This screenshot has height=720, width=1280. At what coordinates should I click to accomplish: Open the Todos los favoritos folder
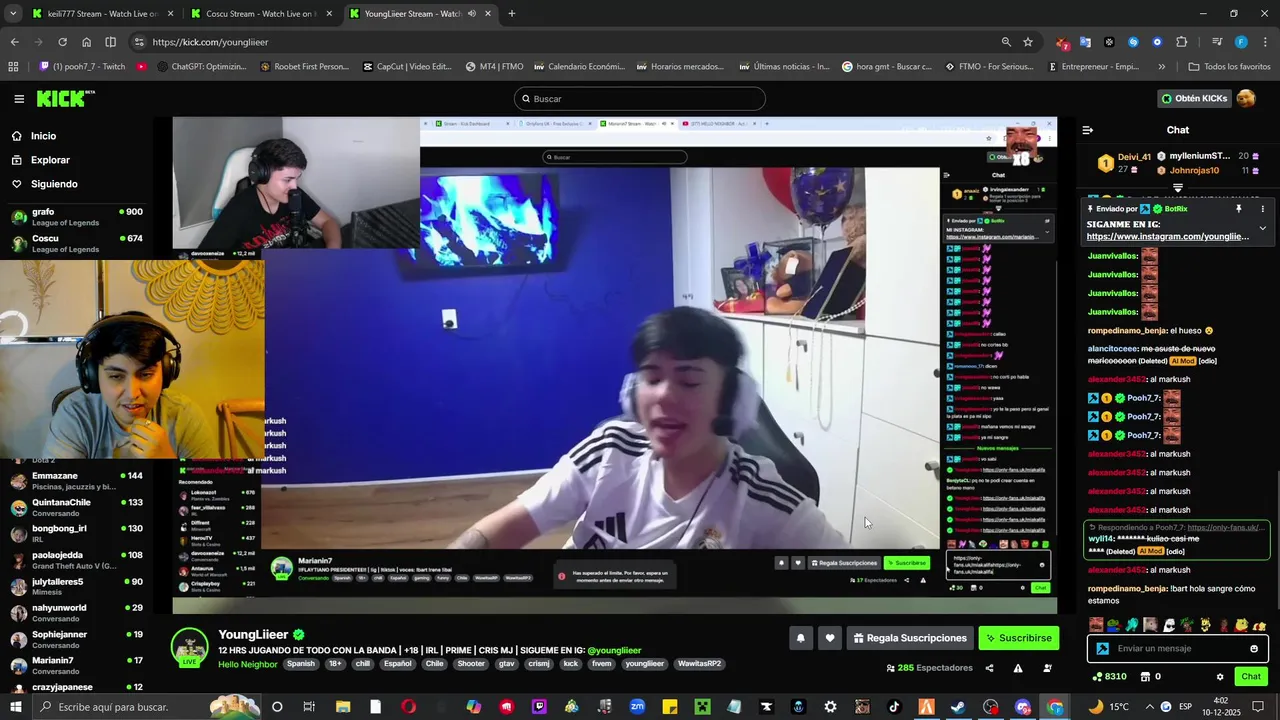click(1229, 67)
